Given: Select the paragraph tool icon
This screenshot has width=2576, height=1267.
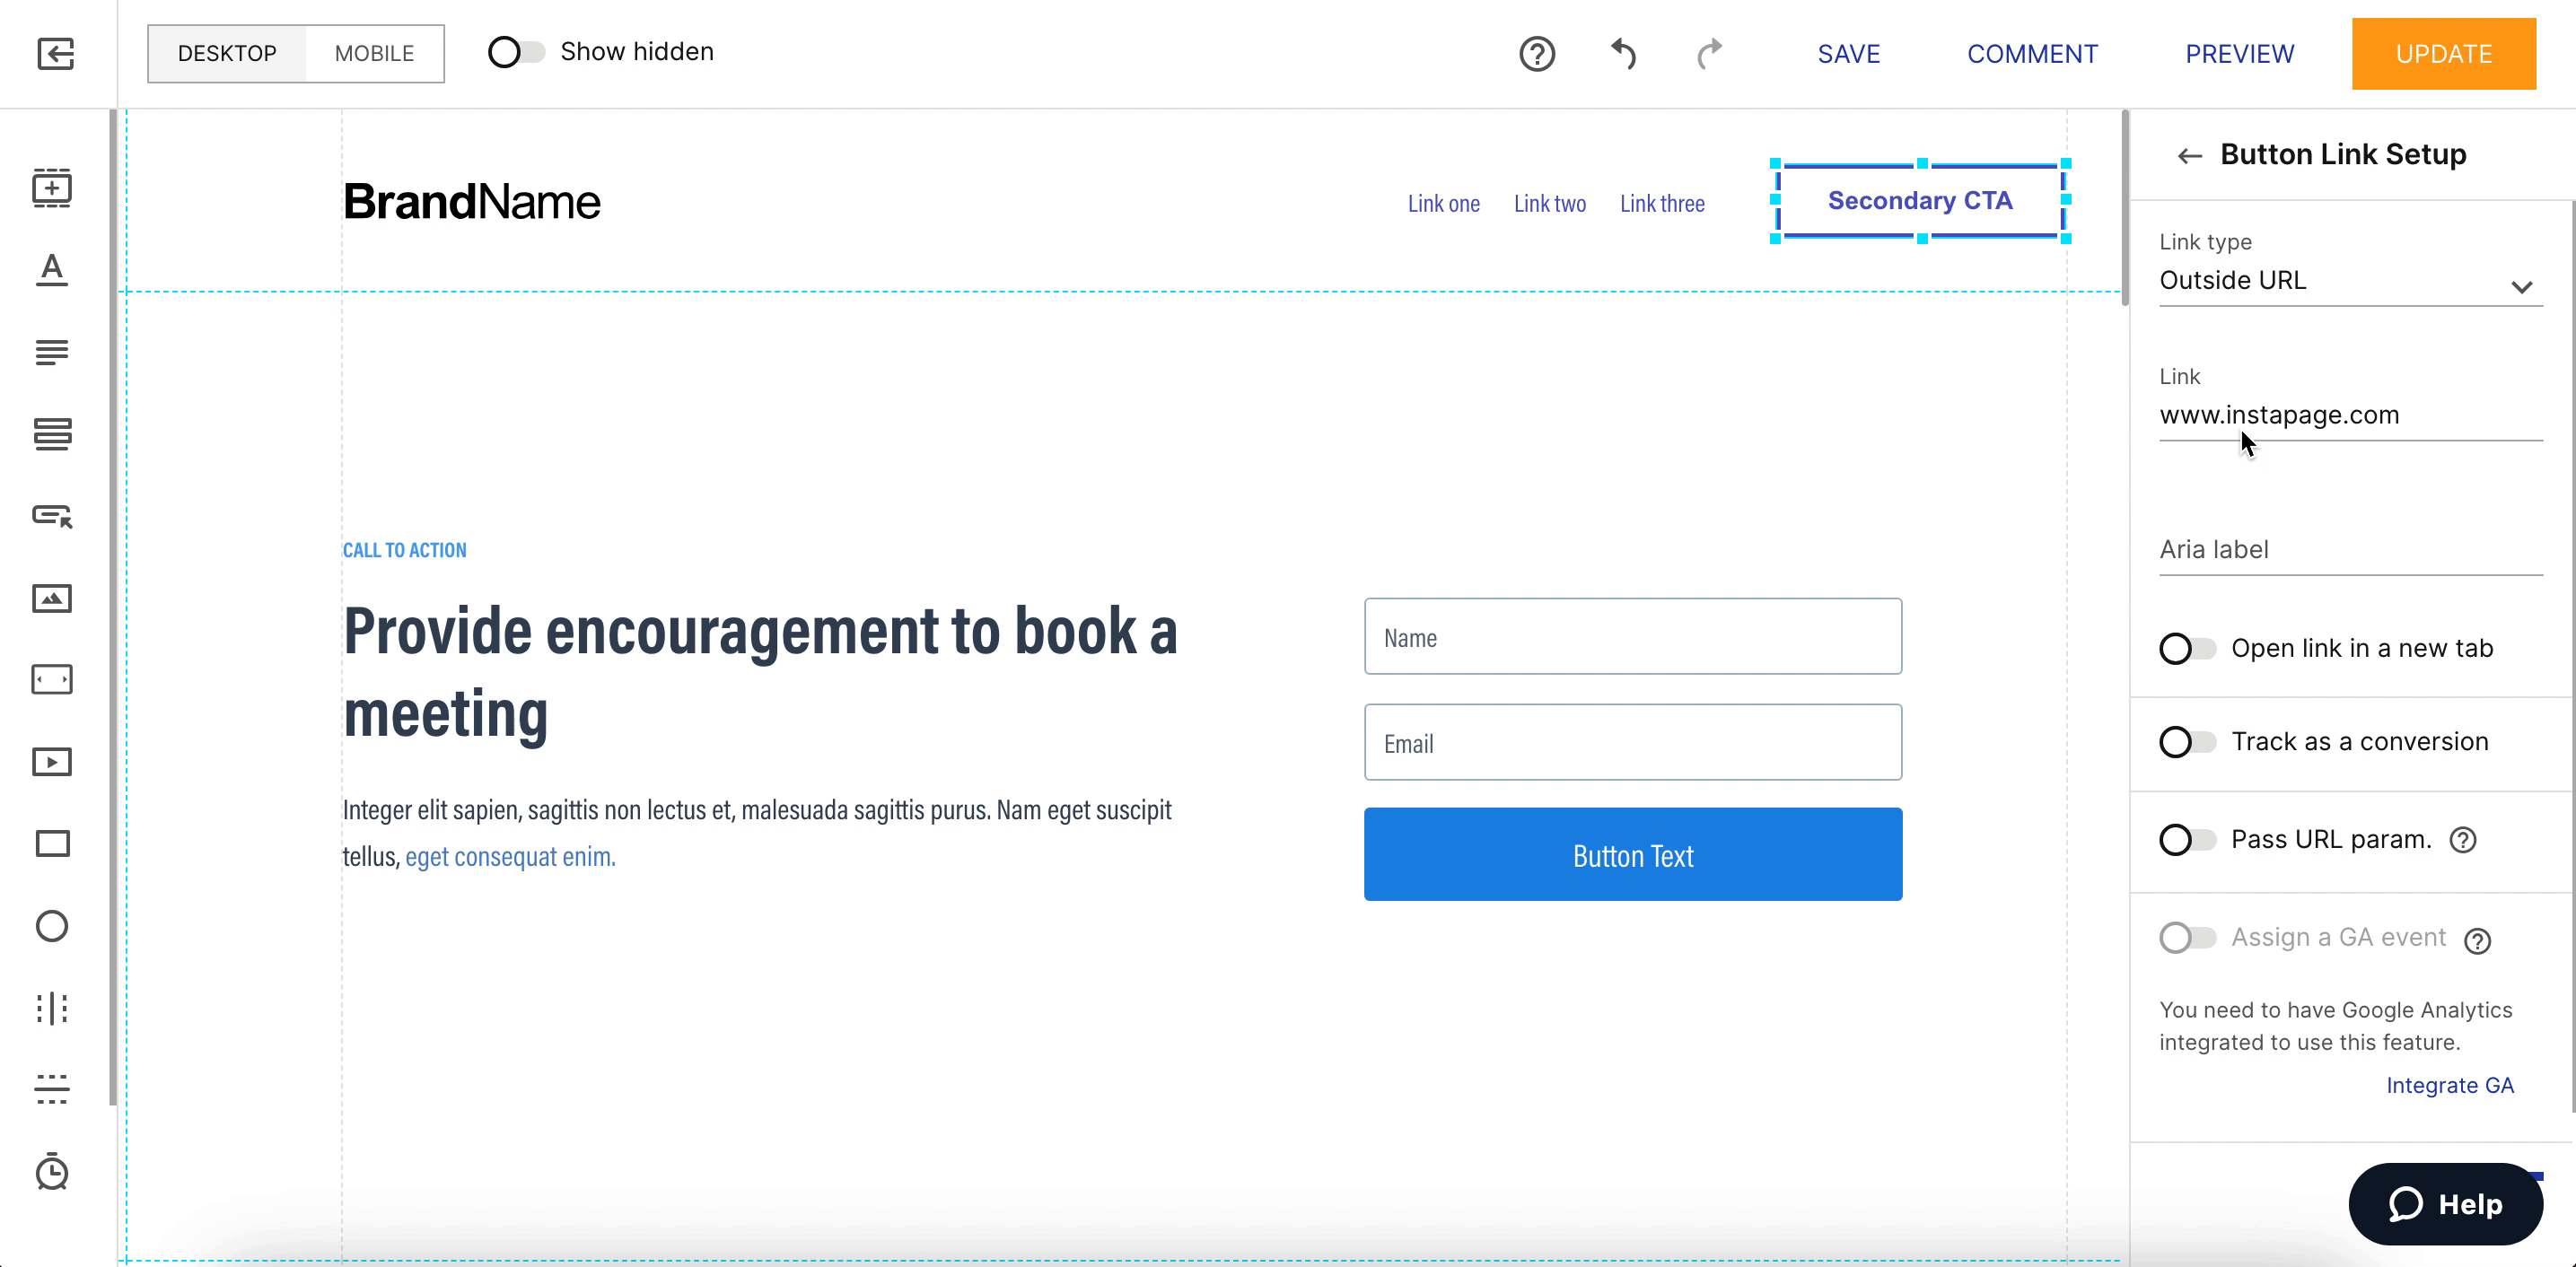Looking at the screenshot, I should pyautogui.click(x=52, y=352).
